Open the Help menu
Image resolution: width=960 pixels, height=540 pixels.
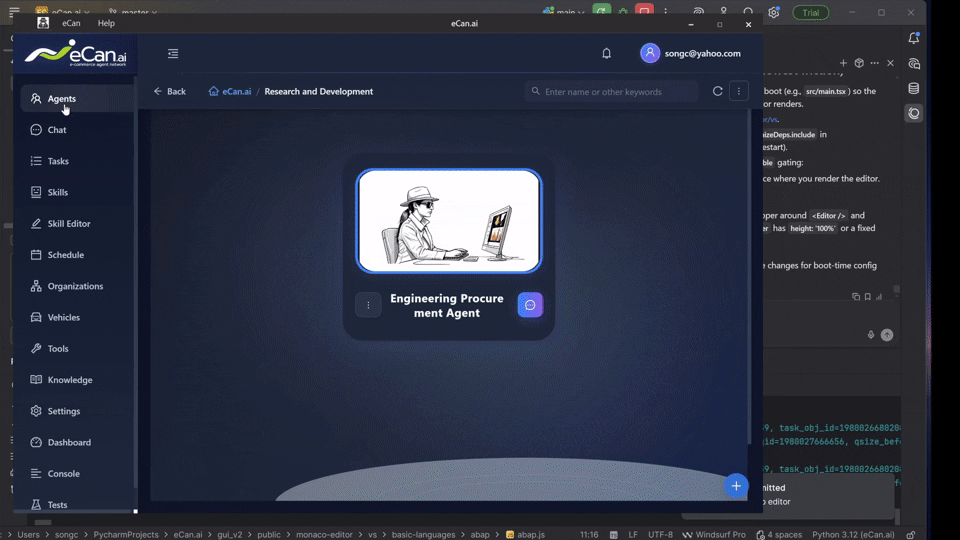pos(106,23)
